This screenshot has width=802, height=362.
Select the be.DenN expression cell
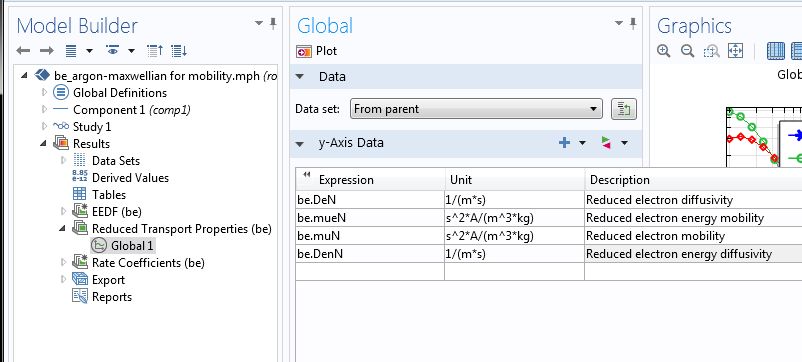point(370,254)
